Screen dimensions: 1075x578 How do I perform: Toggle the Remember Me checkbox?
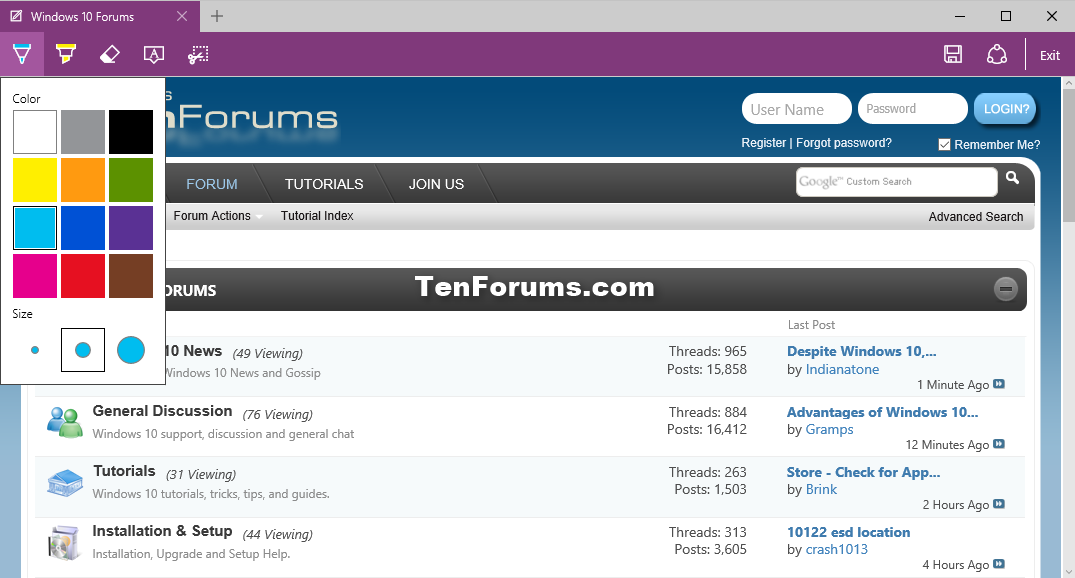click(x=944, y=145)
